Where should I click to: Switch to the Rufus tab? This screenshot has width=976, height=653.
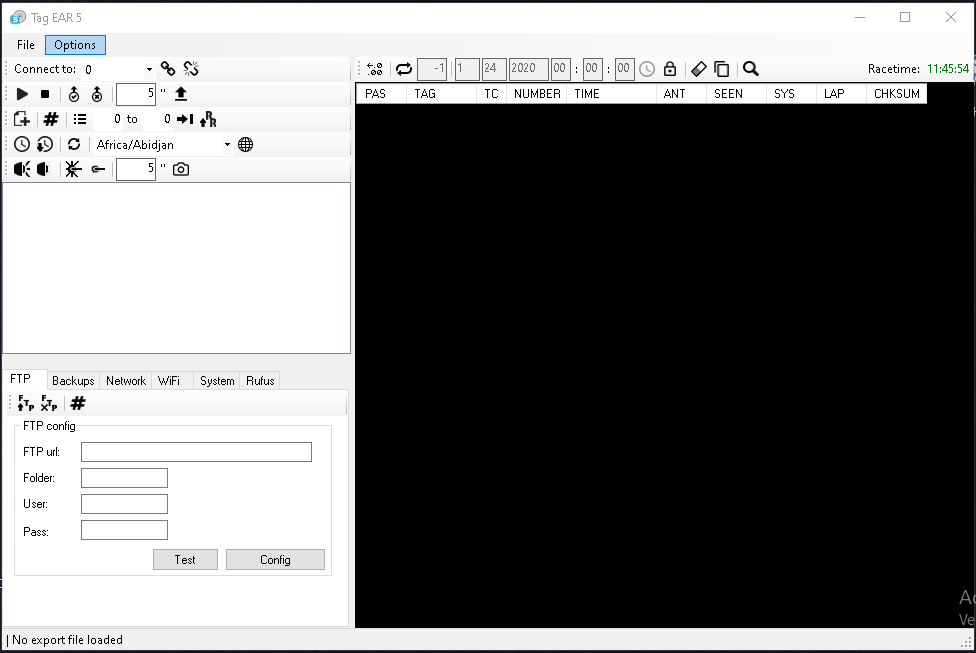[x=260, y=380]
